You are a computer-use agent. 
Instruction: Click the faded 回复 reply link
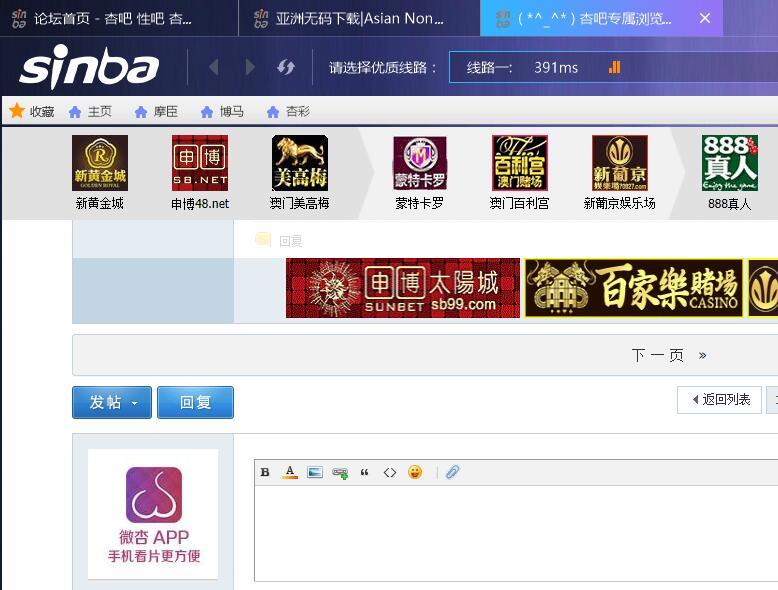tap(279, 241)
